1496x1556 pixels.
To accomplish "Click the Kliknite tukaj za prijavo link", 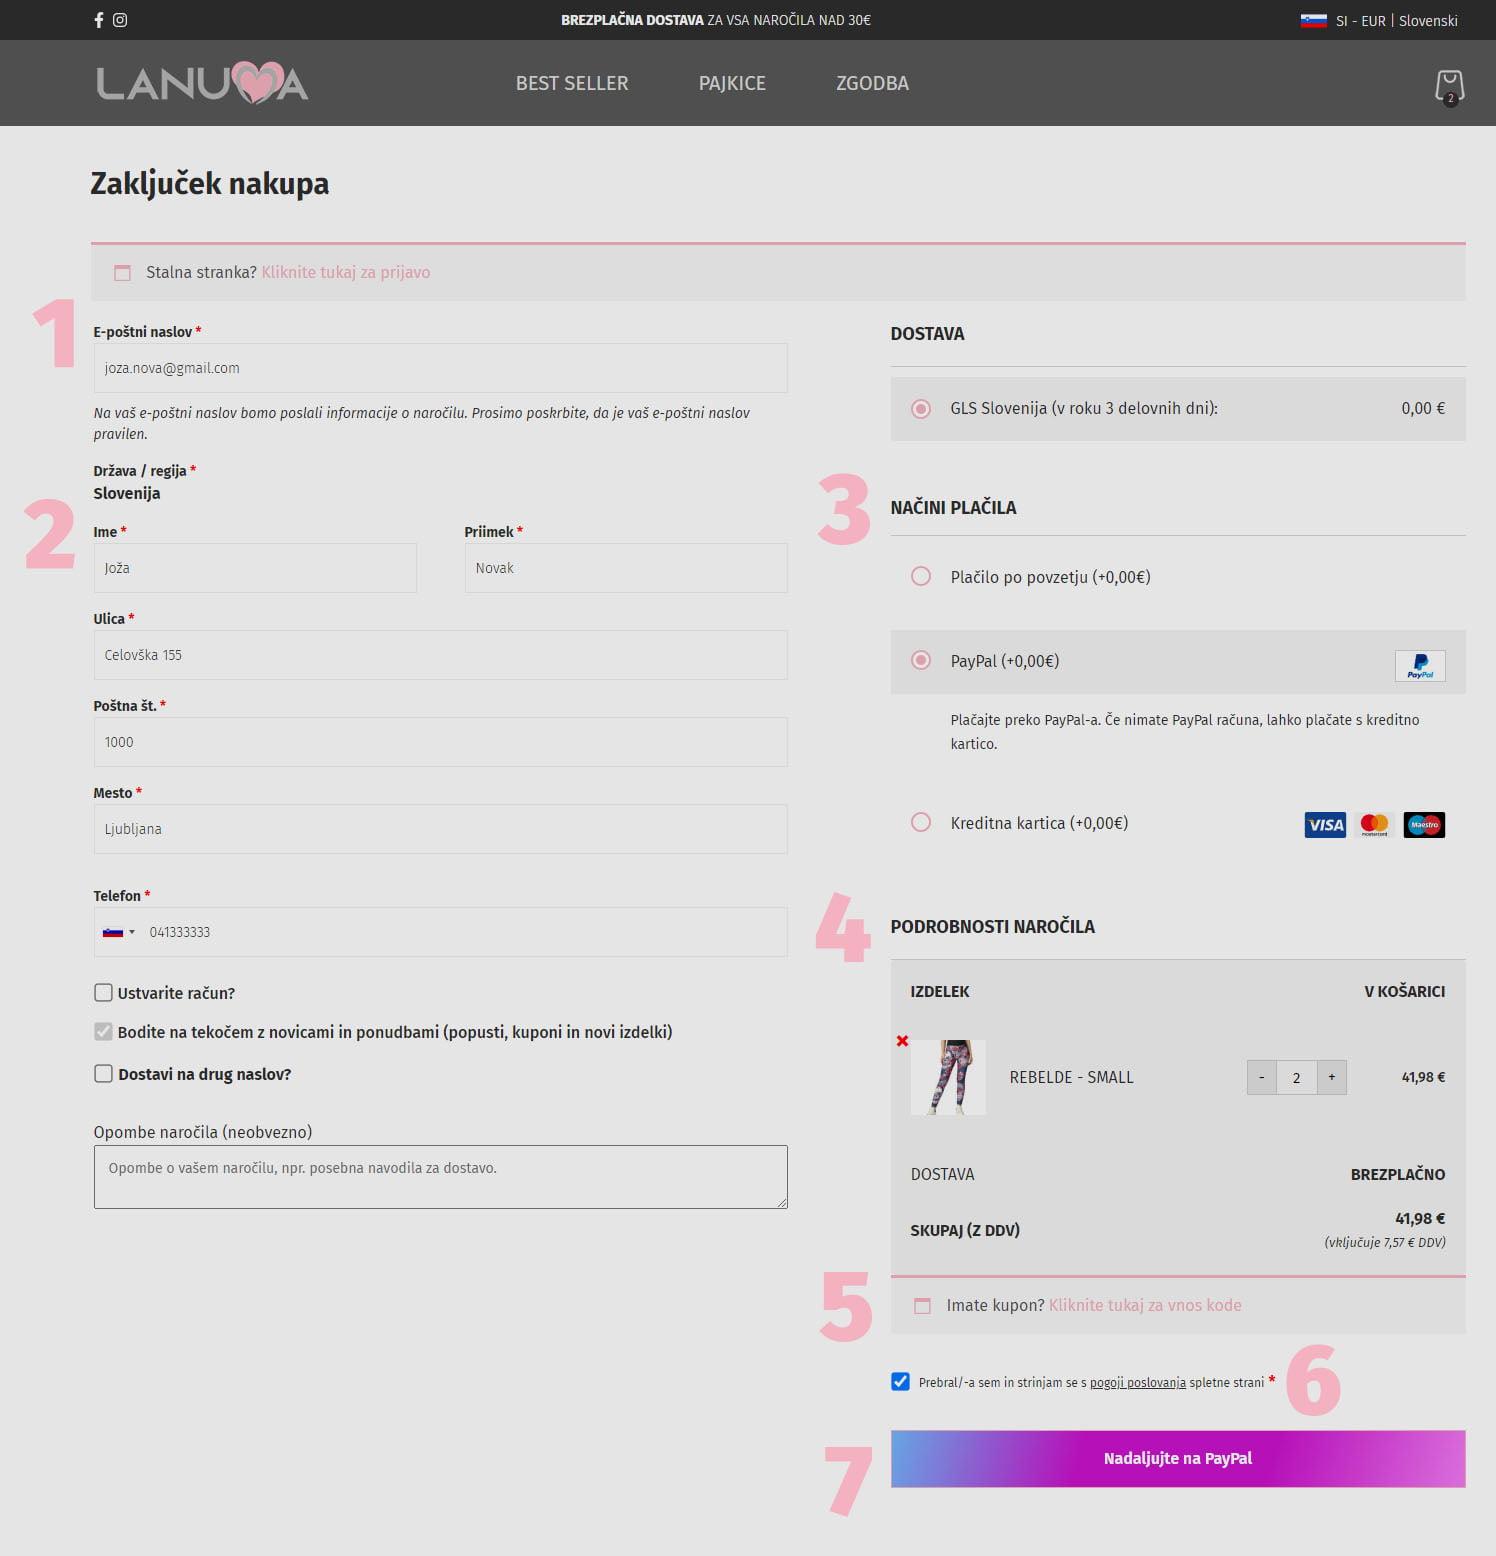I will tap(345, 272).
